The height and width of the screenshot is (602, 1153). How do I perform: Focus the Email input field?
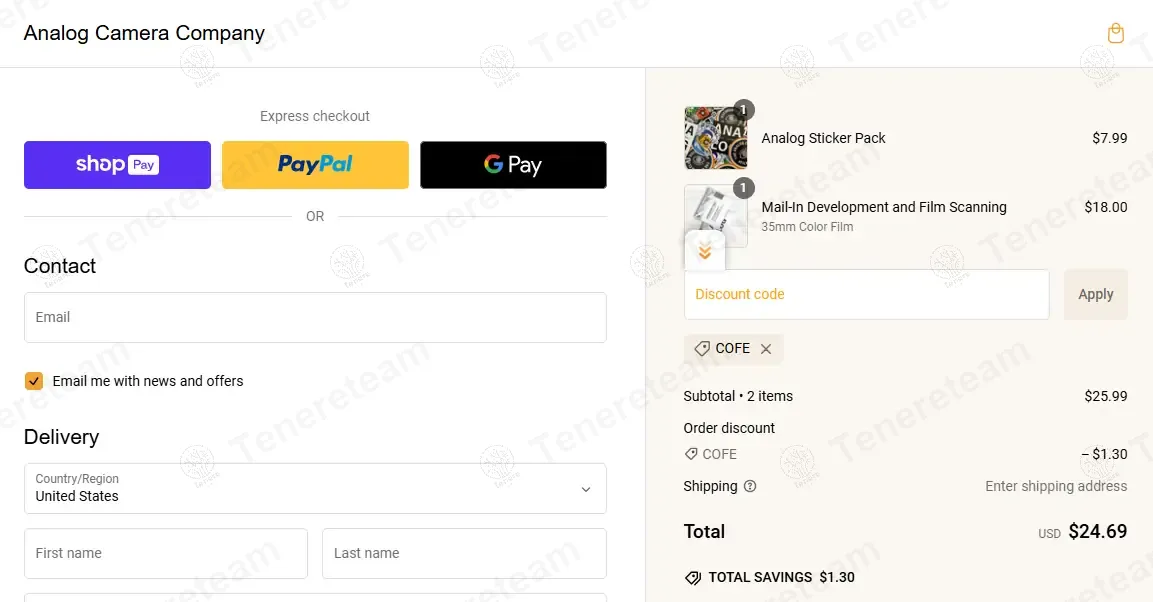[x=315, y=318]
